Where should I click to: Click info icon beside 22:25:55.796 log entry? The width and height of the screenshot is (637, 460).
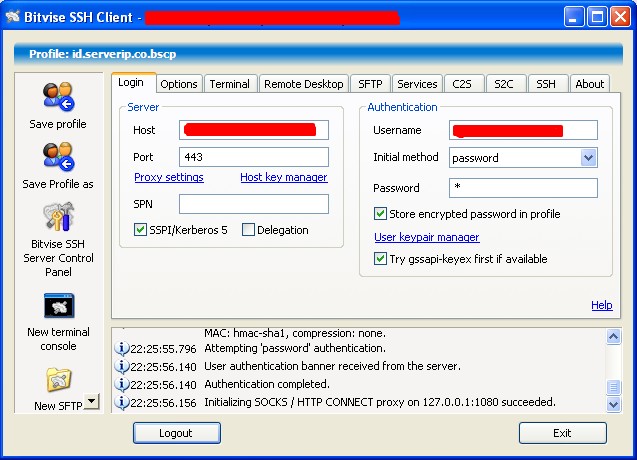(x=121, y=348)
